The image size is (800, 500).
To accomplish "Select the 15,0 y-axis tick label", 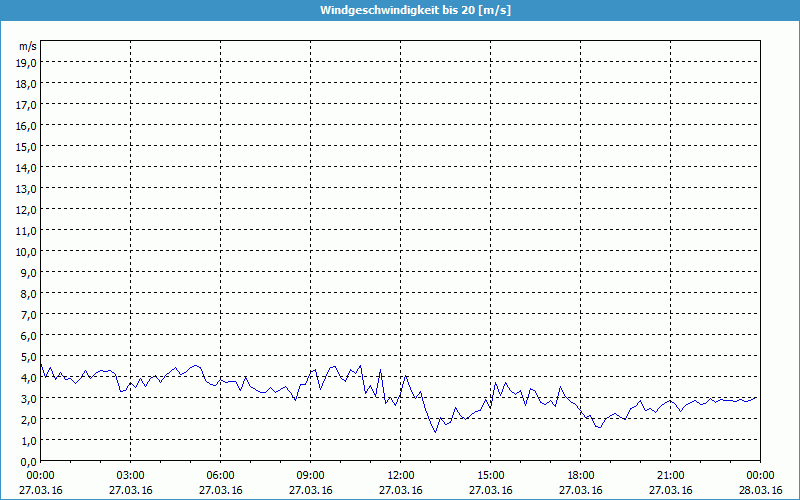I will [27, 146].
